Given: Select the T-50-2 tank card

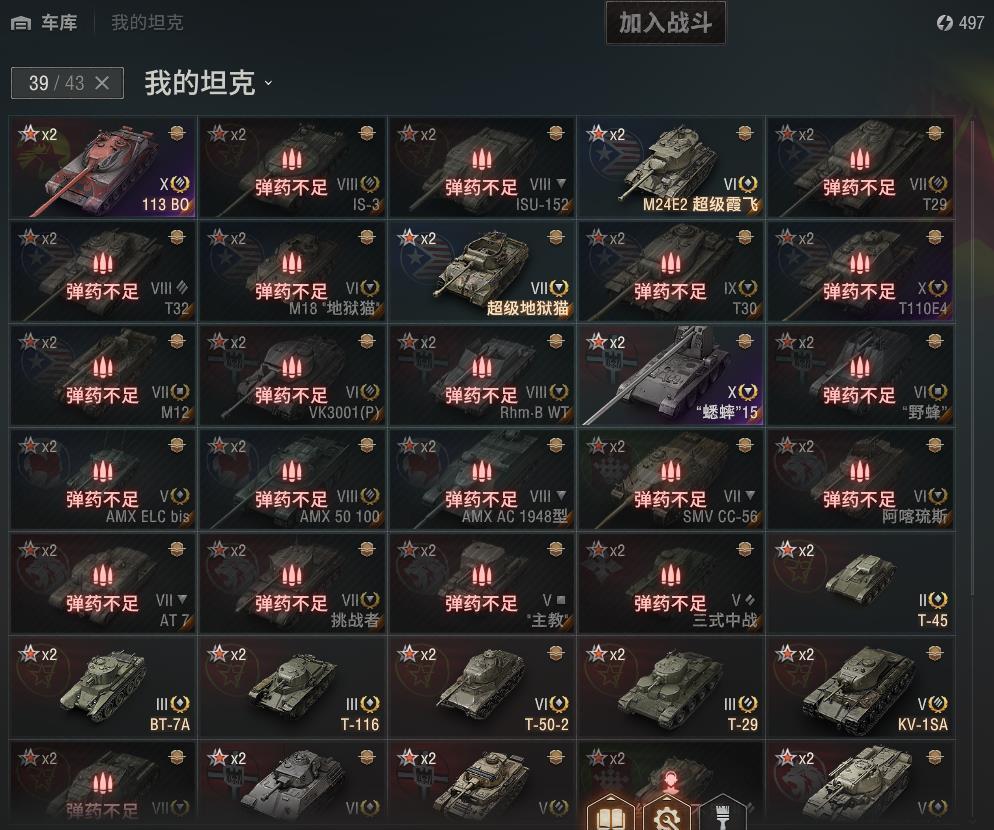Looking at the screenshot, I should (482, 687).
